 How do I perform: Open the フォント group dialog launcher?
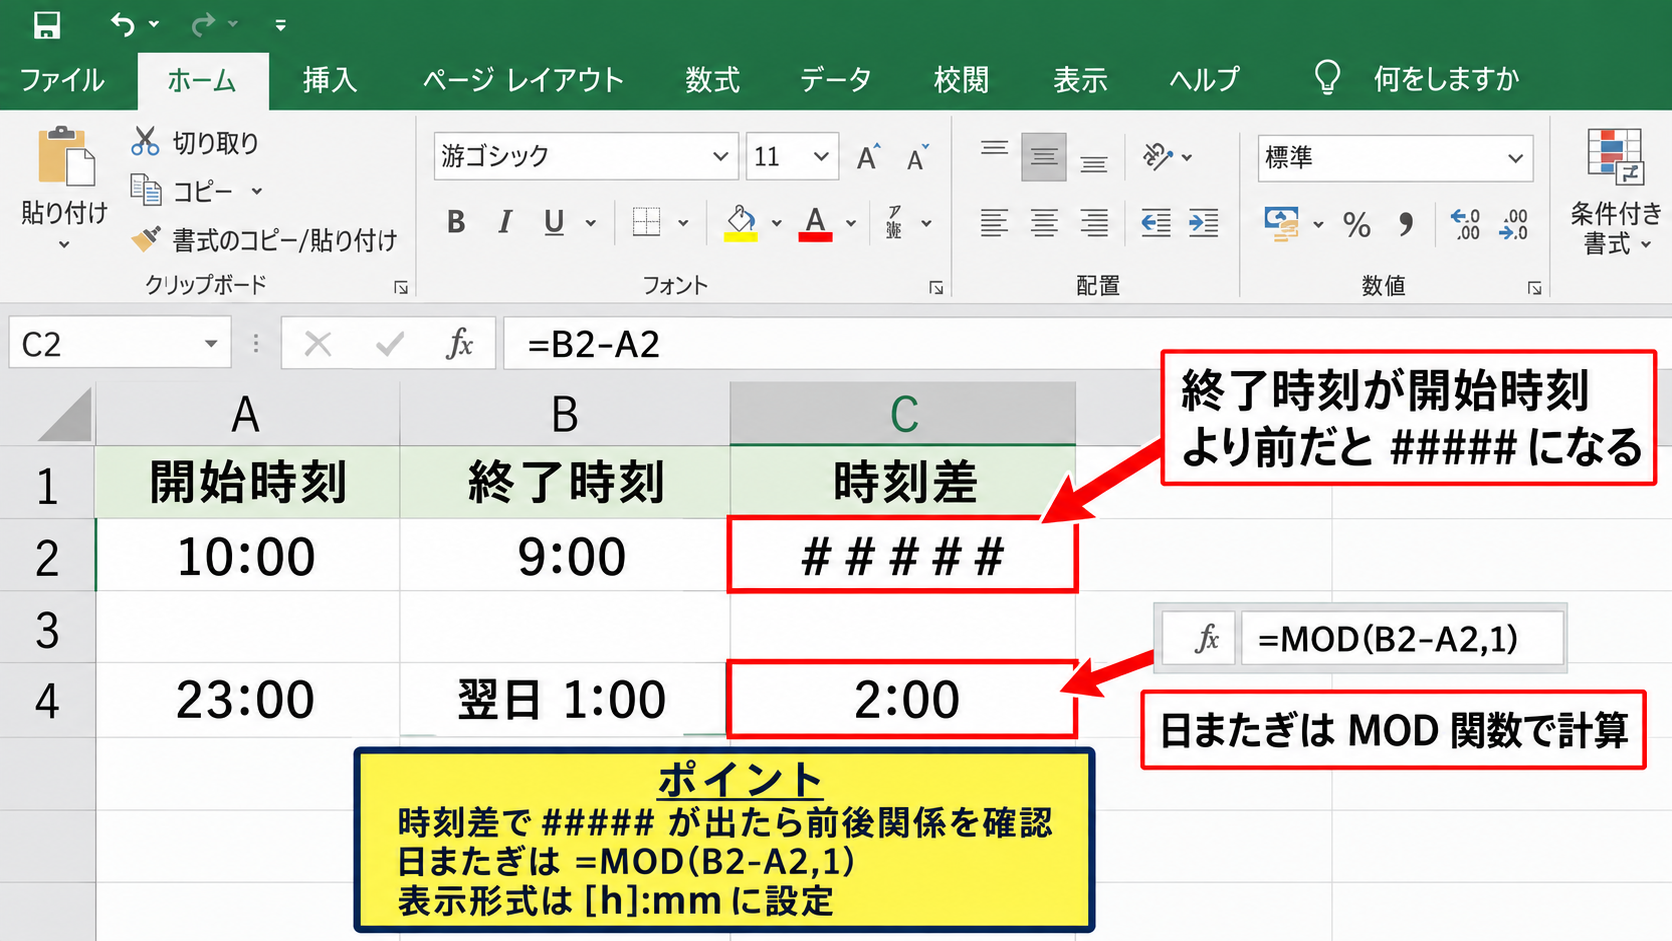(x=936, y=288)
